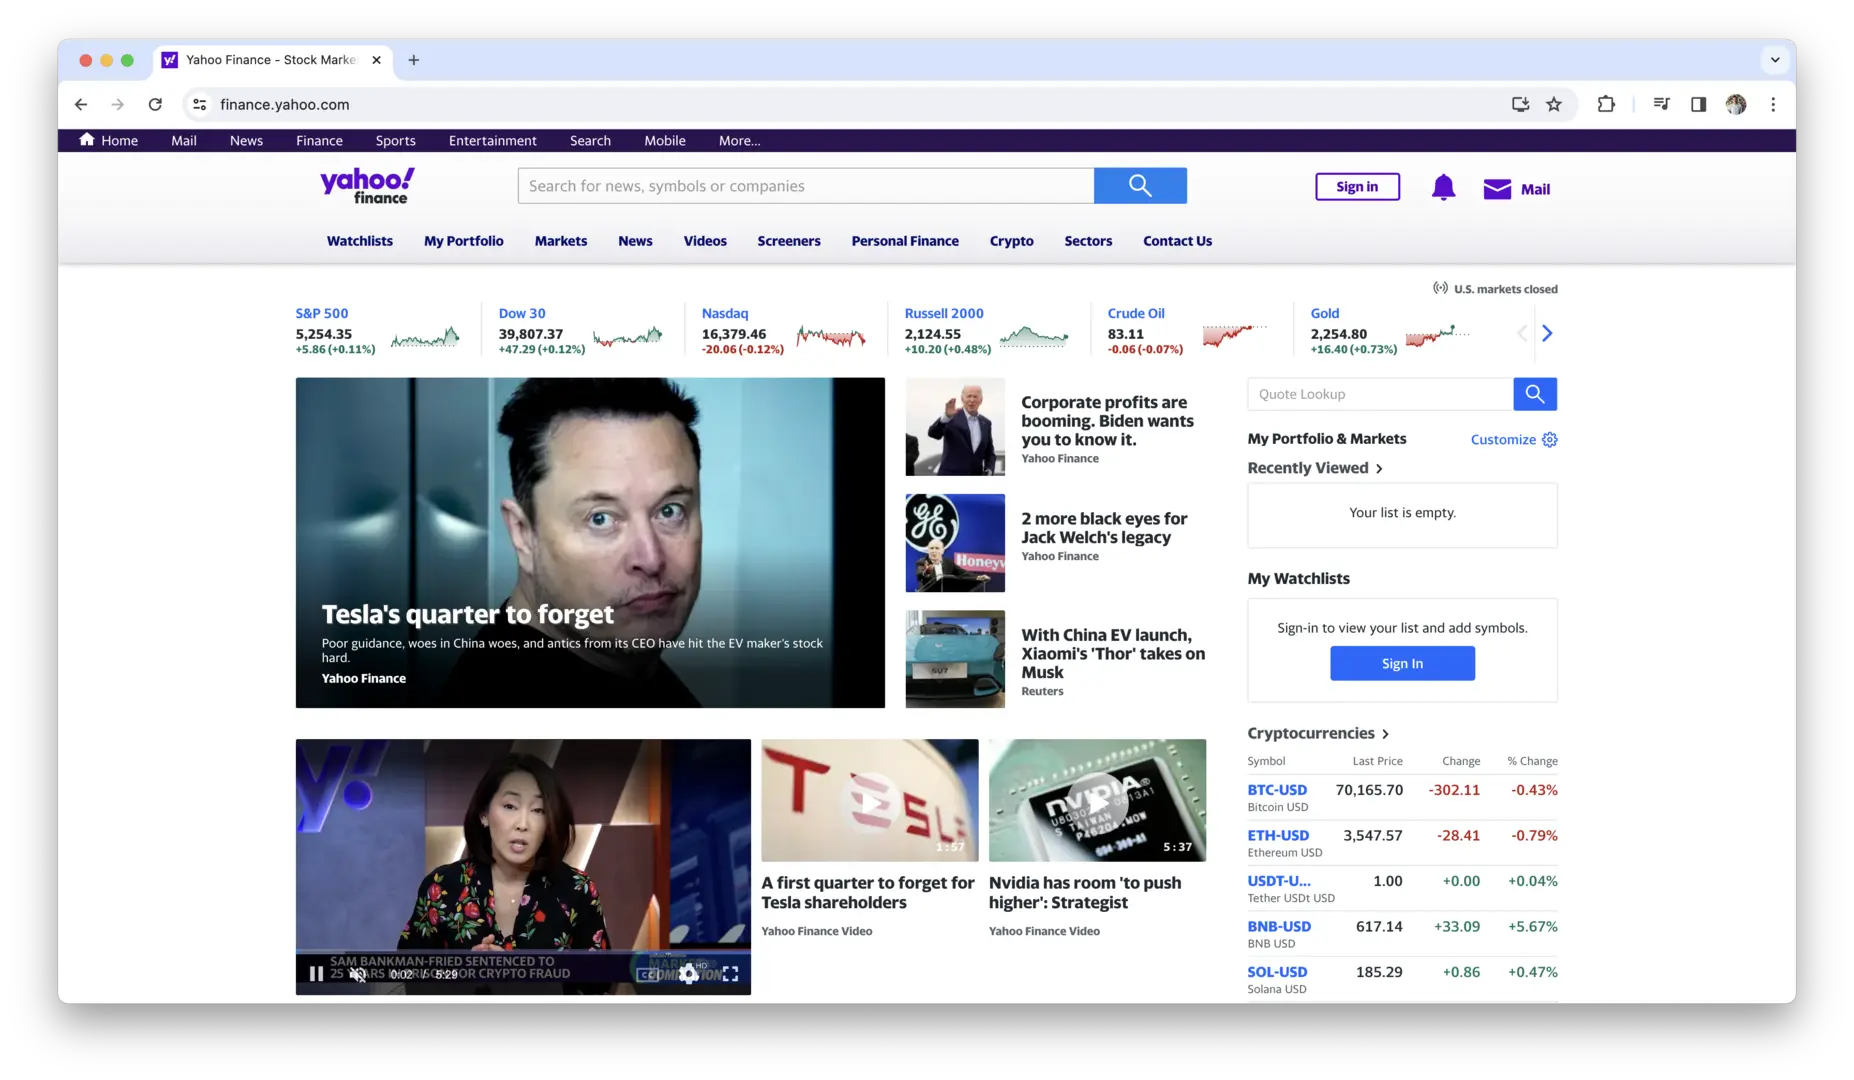Open the Screeners menu
Viewport: 1854px width, 1080px height.
789,241
